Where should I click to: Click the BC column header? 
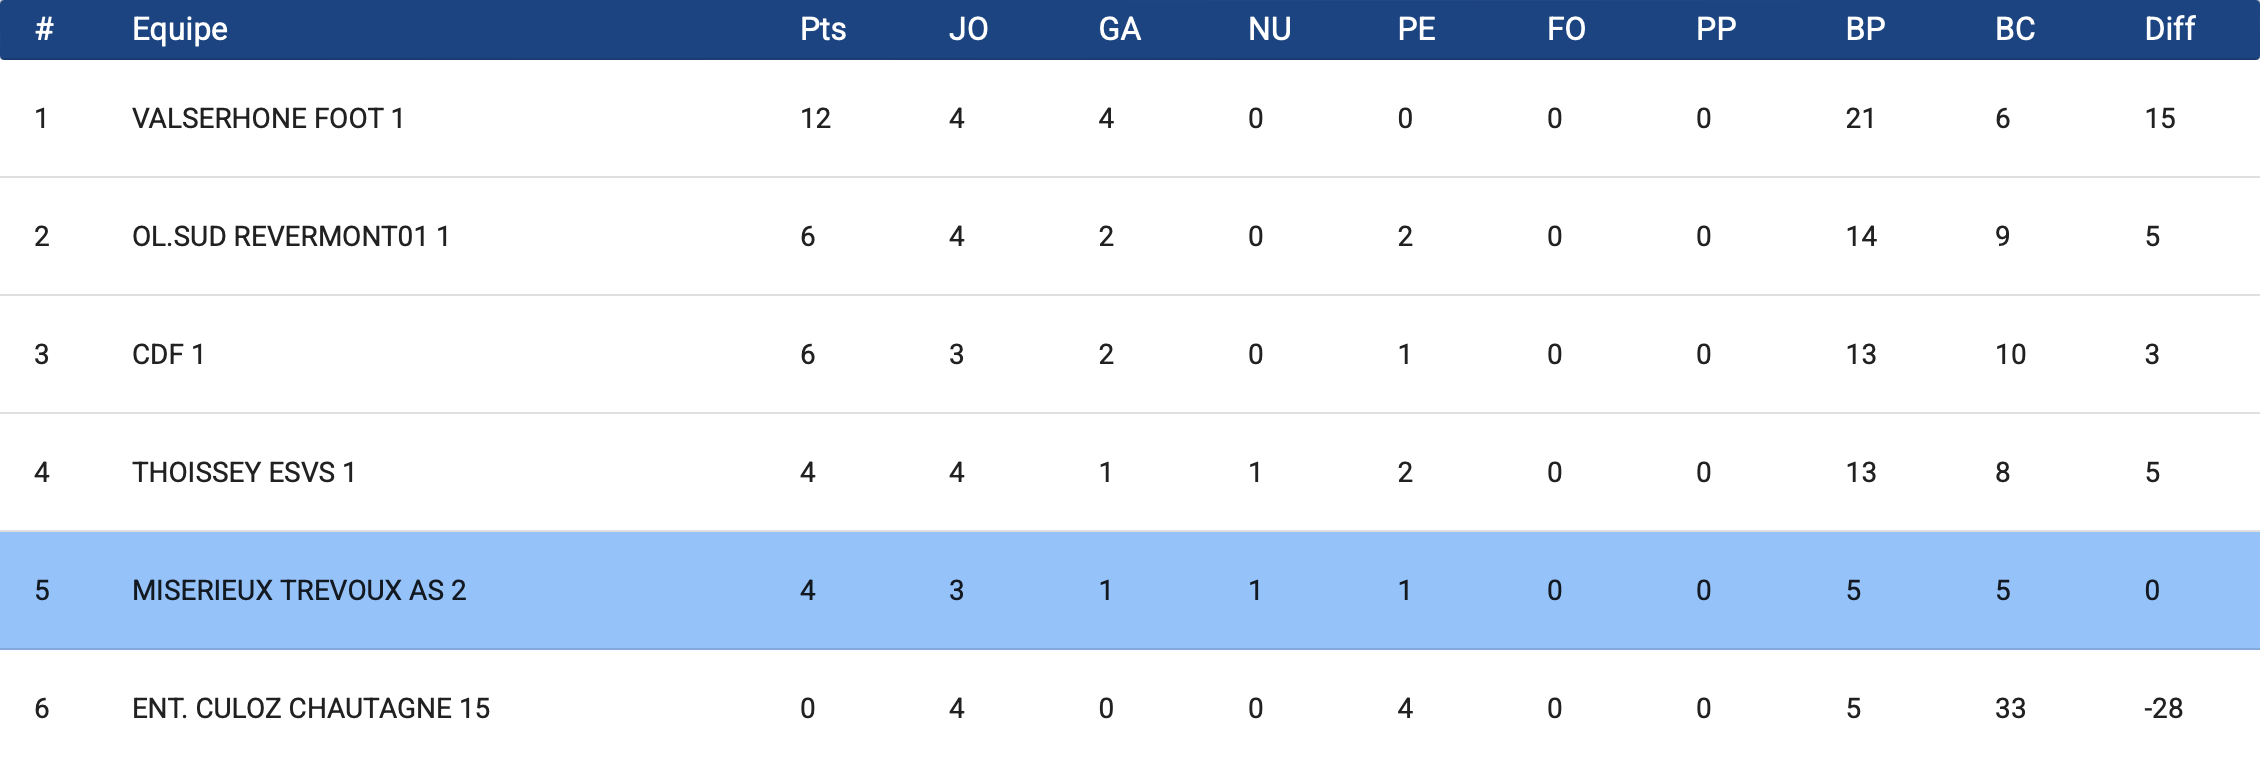point(2015,29)
